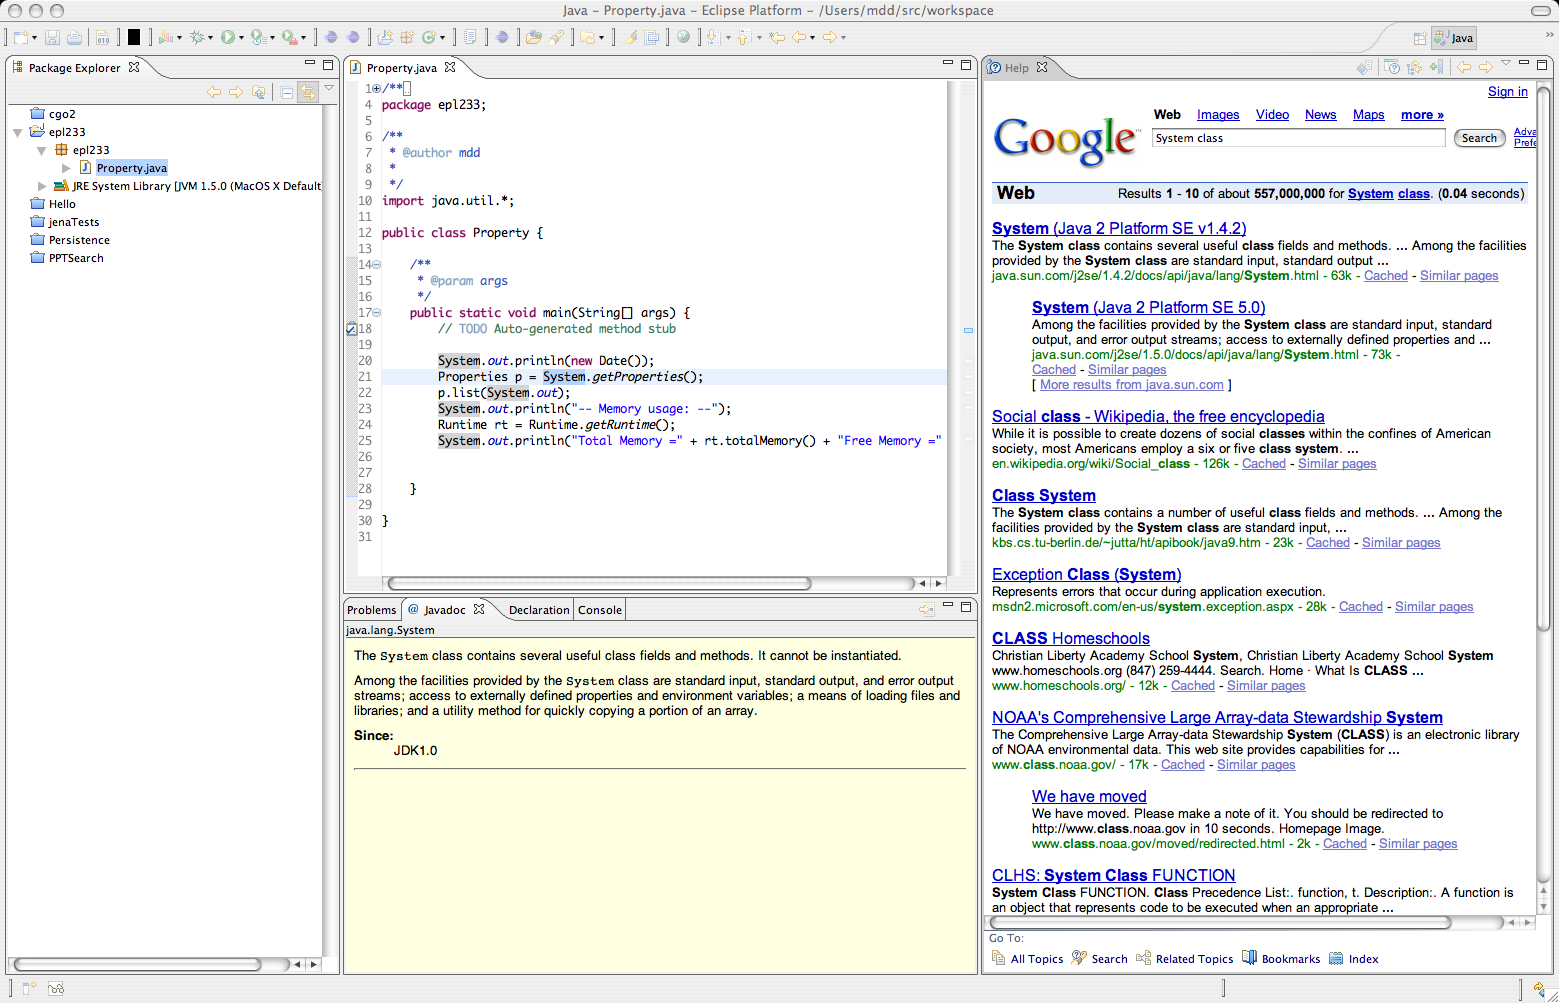Click the Save toolbar icon
The image size is (1559, 1003).
coord(52,37)
